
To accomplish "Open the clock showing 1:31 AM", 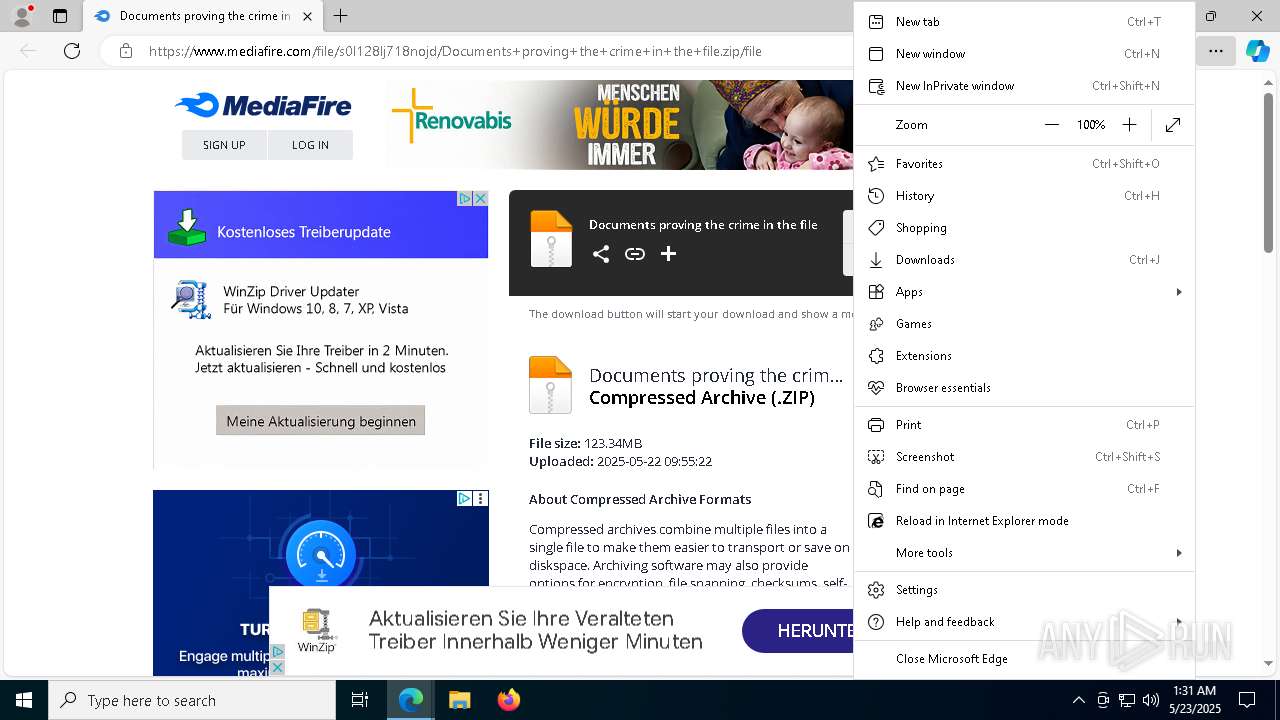I will [x=1194, y=700].
